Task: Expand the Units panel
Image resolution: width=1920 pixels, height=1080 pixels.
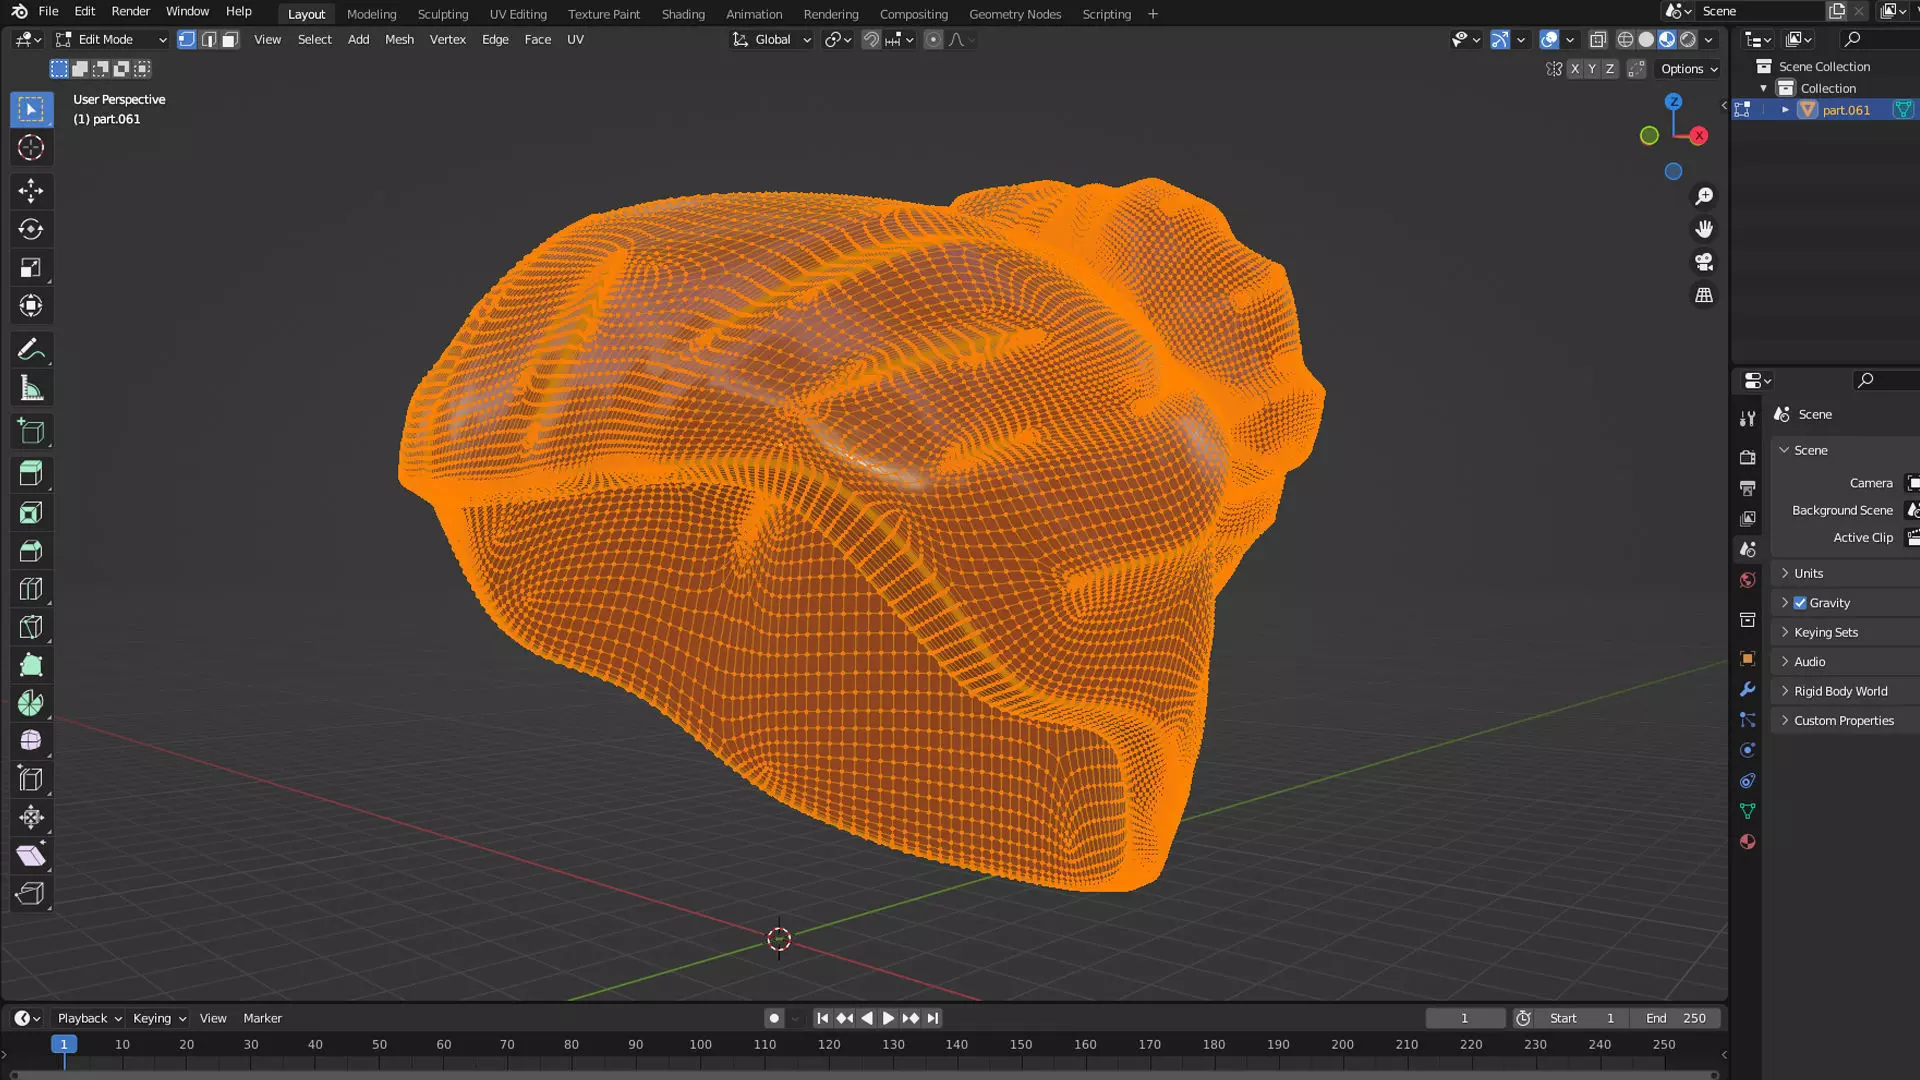Action: 1808,573
